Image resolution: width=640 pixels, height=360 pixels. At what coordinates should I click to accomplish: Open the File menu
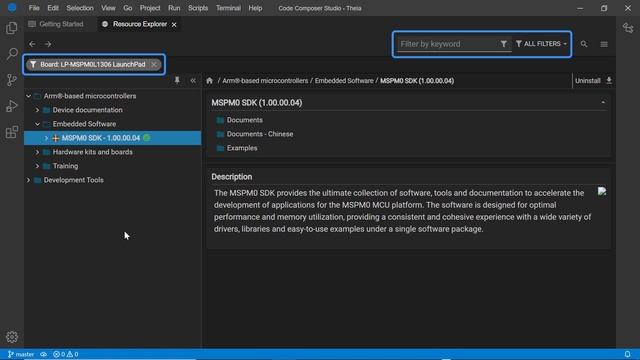[34, 8]
